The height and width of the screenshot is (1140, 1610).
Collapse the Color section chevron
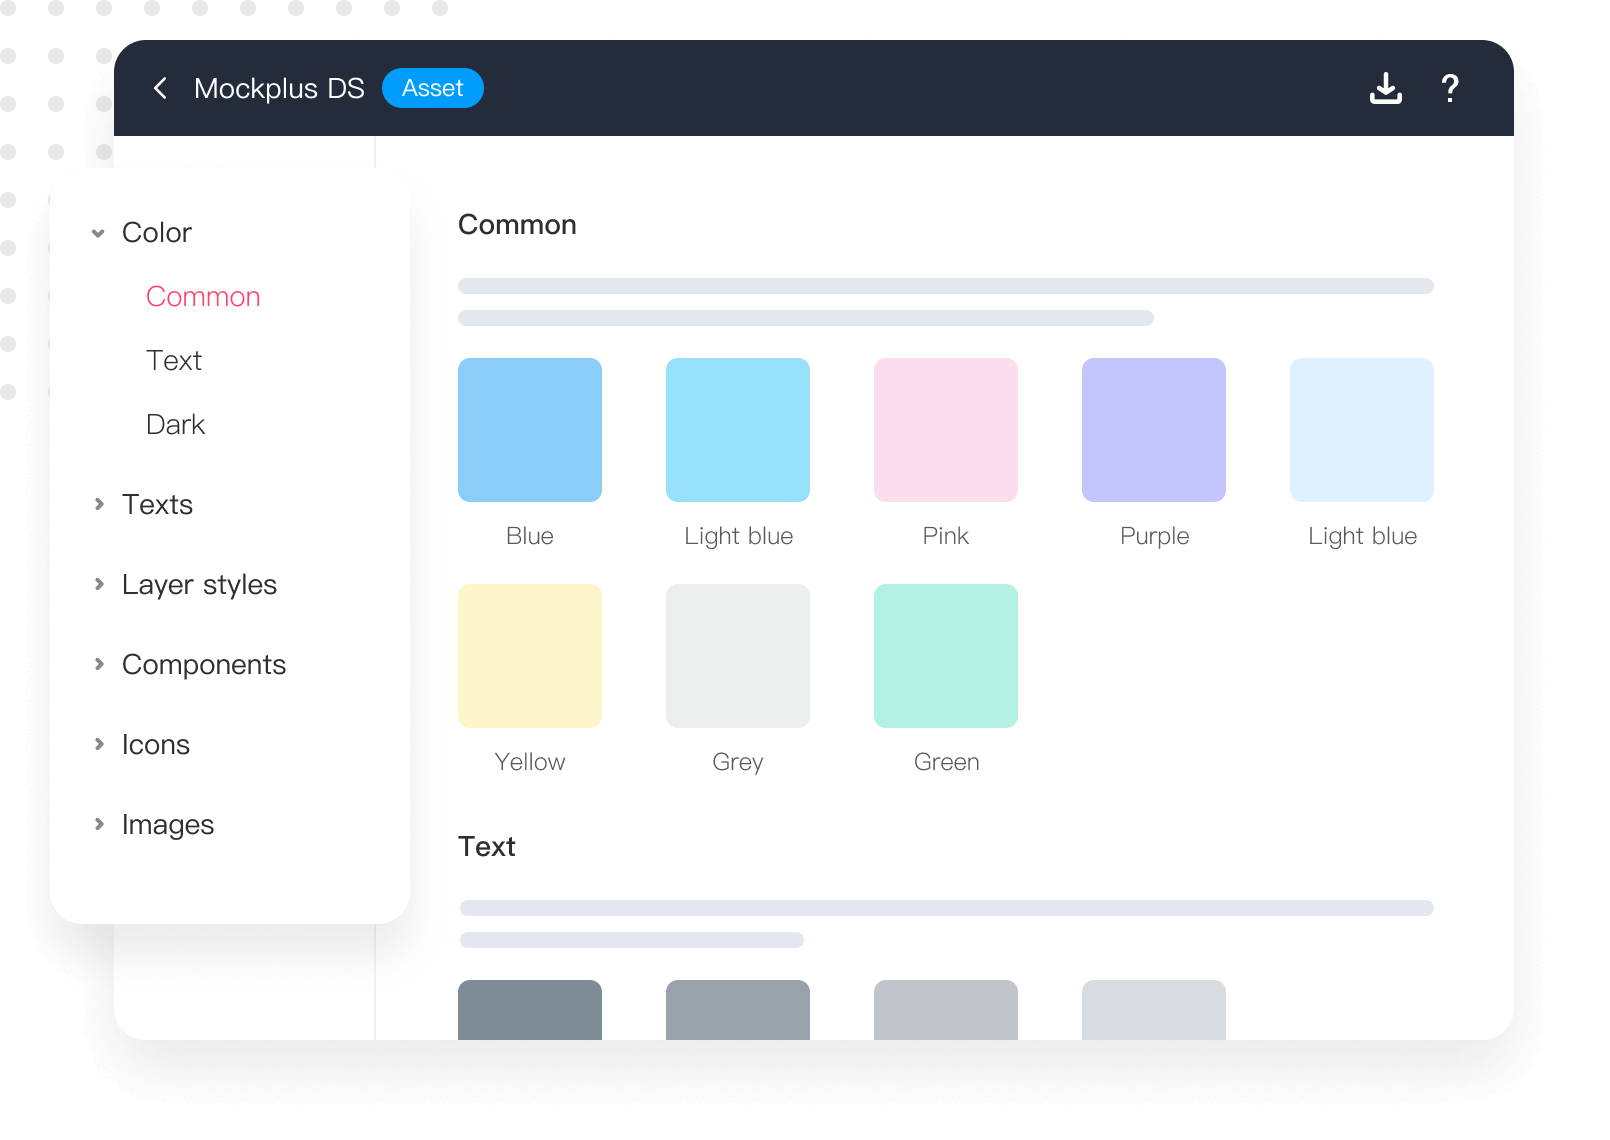coord(98,233)
